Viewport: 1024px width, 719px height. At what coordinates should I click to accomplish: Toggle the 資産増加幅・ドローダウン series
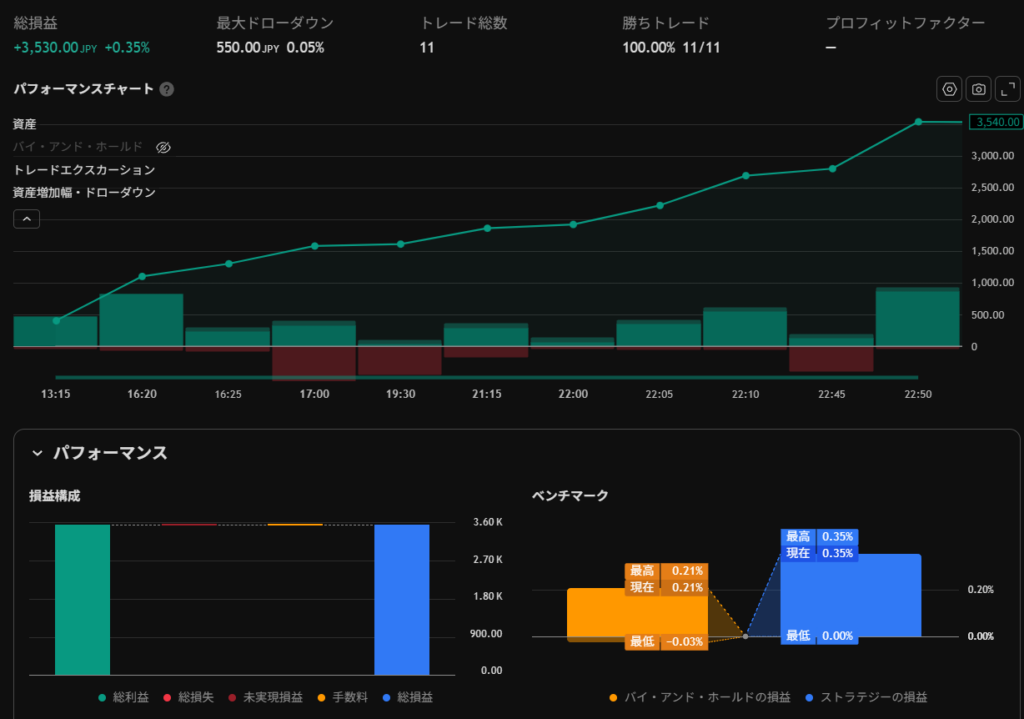tap(84, 192)
